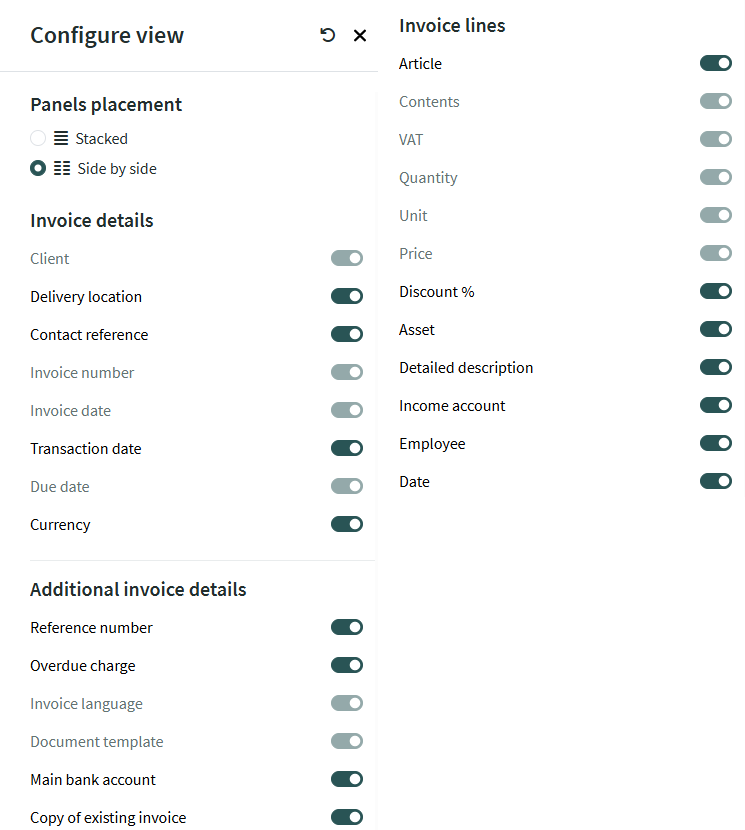Turn off Transaction date toggle
Image resolution: width=745 pixels, height=830 pixels.
tap(347, 448)
